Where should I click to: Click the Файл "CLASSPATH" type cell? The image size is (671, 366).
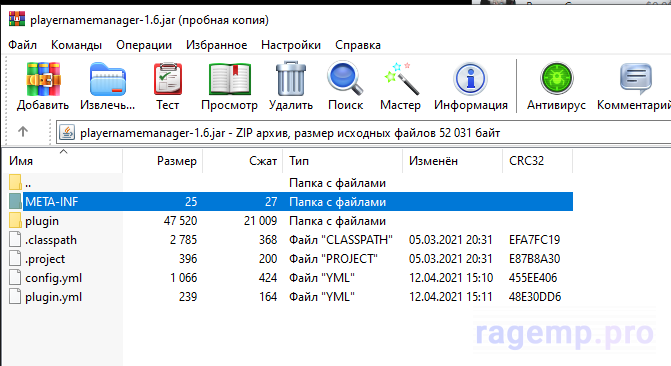coord(341,240)
